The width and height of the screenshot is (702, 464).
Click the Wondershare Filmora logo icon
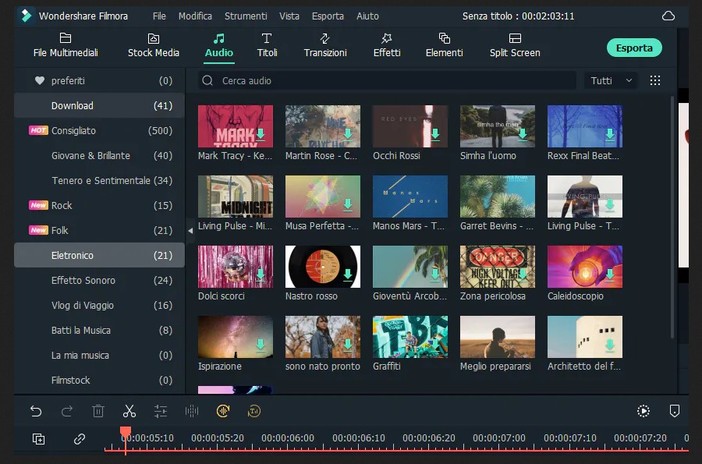point(26,16)
